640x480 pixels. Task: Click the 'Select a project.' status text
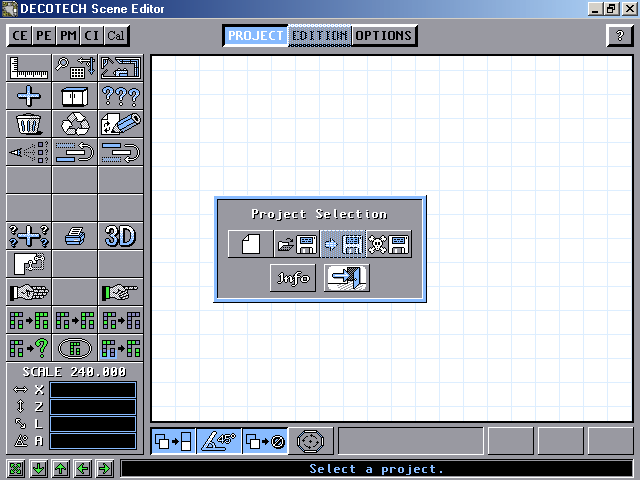pos(376,469)
